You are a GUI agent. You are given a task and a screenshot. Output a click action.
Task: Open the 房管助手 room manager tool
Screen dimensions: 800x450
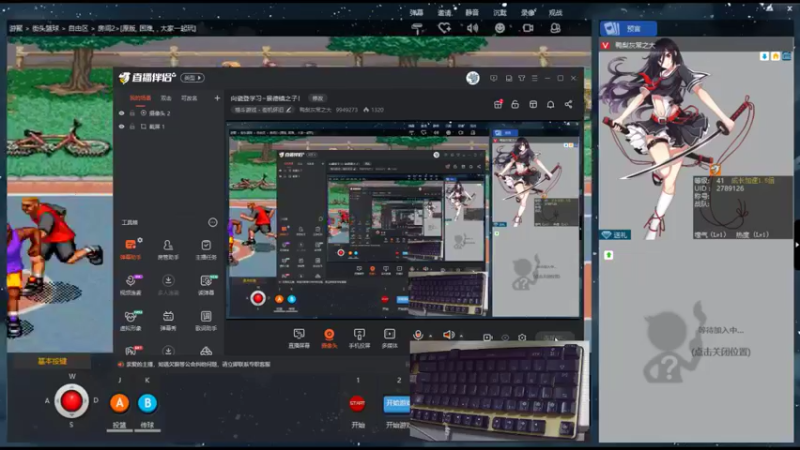point(168,248)
